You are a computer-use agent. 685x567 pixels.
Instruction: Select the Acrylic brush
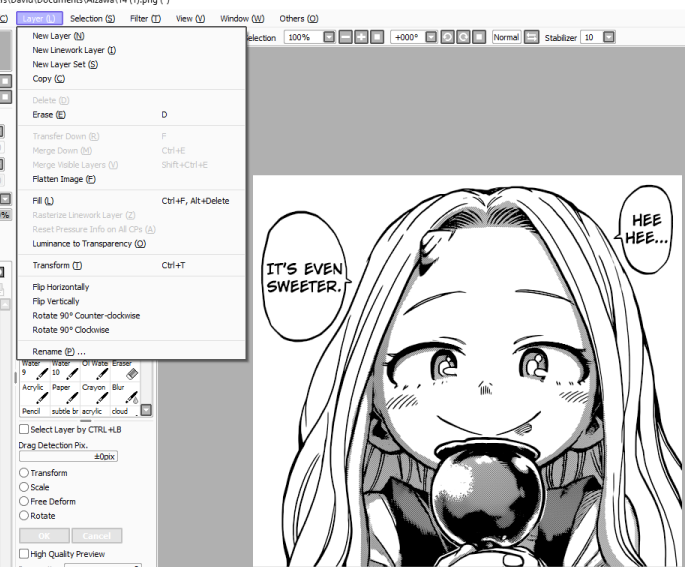(x=35, y=394)
